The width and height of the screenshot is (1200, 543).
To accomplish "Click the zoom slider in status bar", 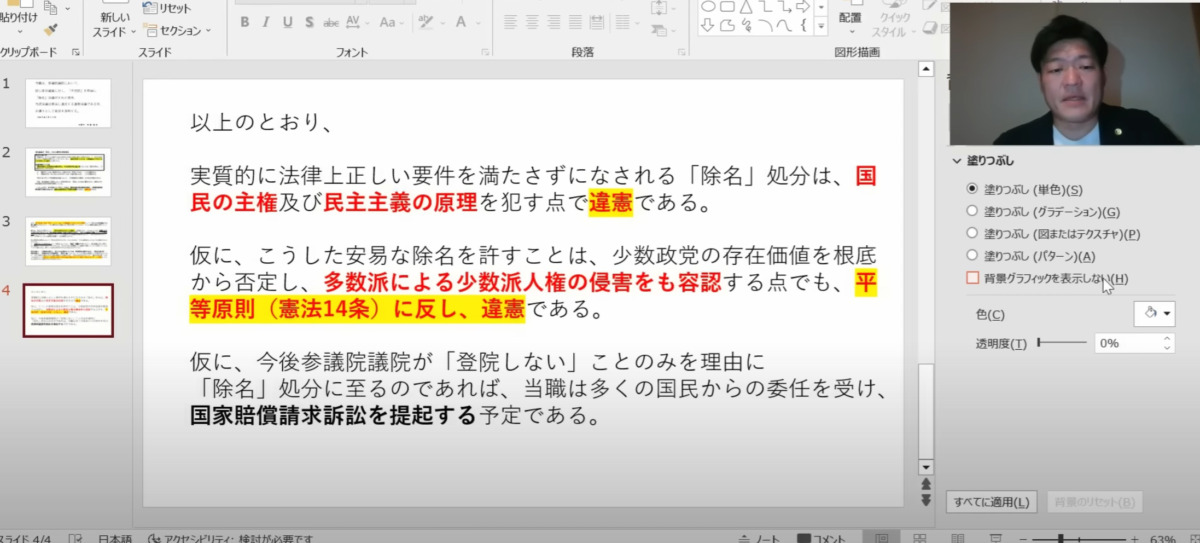I will 1081,538.
